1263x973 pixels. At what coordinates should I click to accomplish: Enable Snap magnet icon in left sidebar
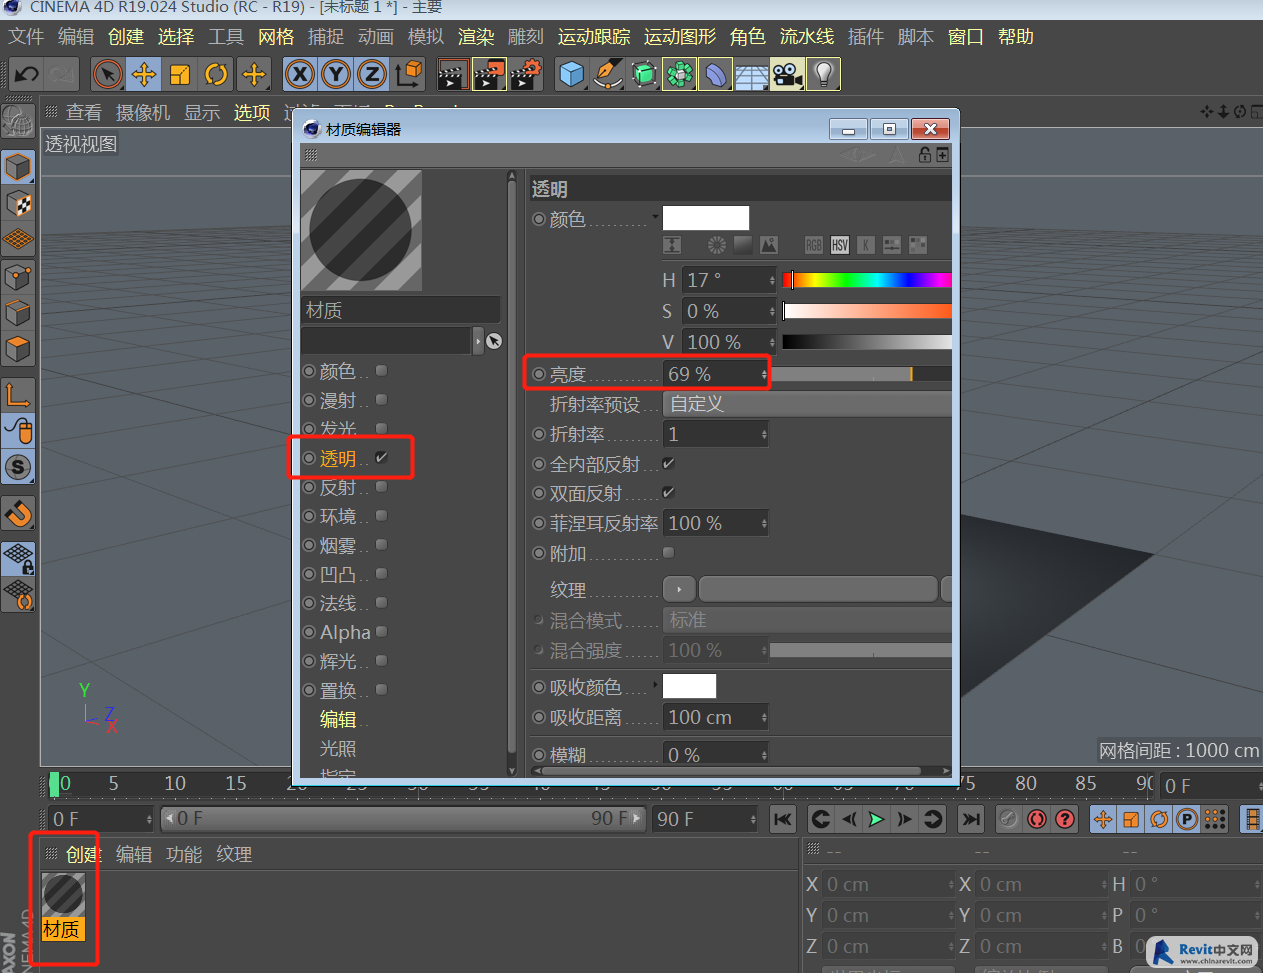tap(18, 513)
